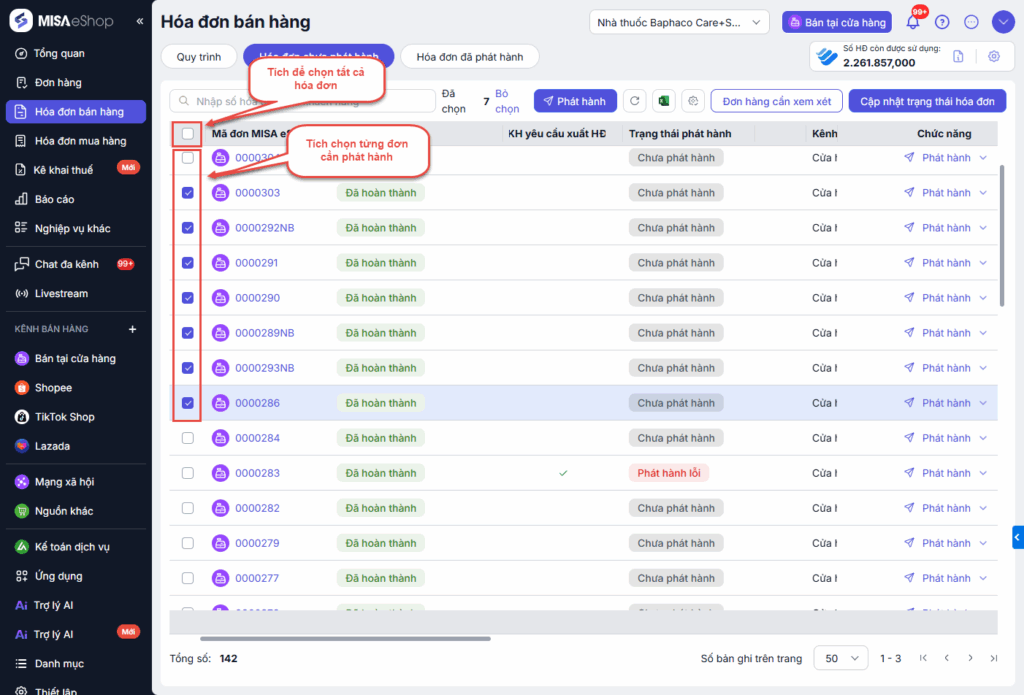Click the blue Phát hành toolbar button
The height and width of the screenshot is (695, 1024).
click(575, 101)
